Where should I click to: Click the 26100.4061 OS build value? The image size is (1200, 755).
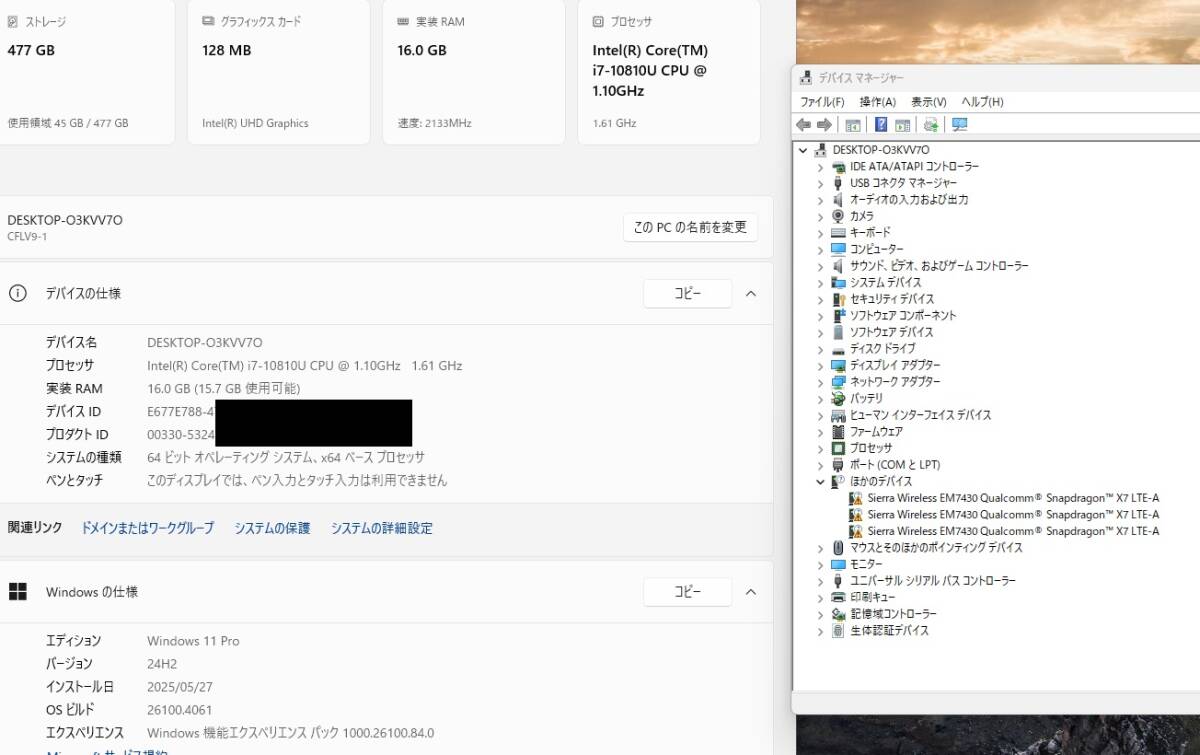click(x=179, y=709)
